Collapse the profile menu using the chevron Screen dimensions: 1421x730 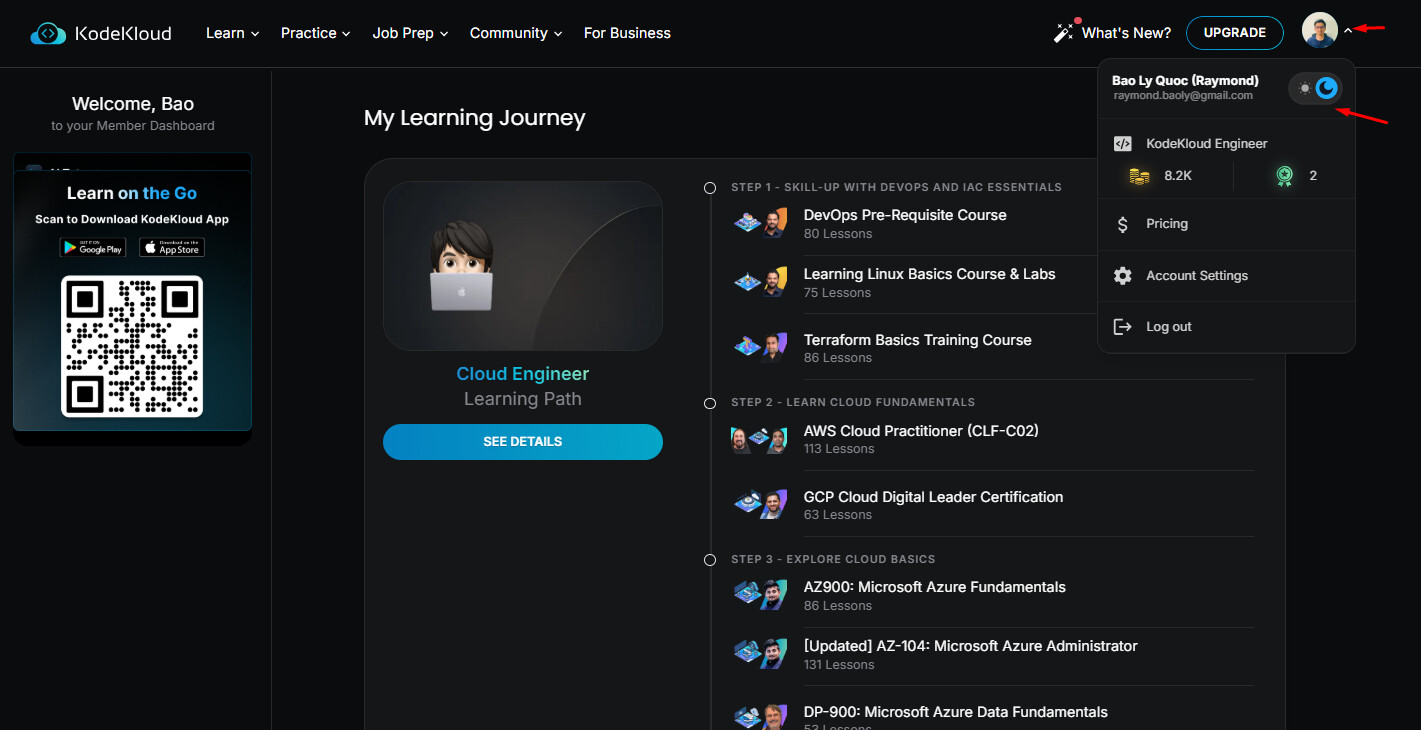tap(1348, 31)
